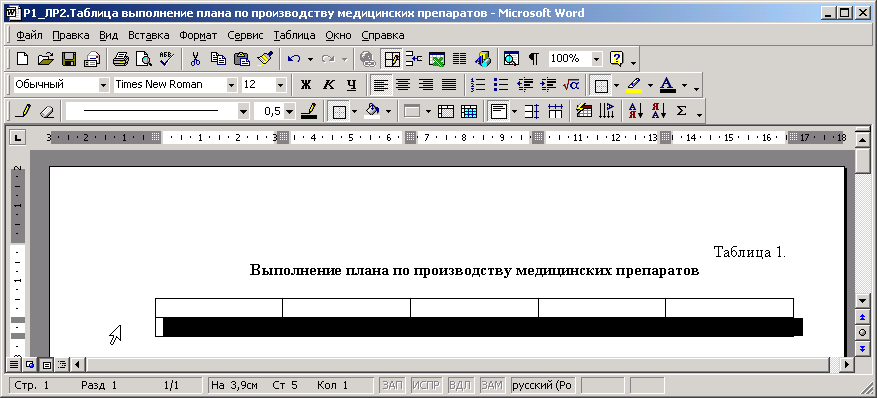The image size is (877, 398).
Task: Open the Вставка menu
Action: coord(149,35)
